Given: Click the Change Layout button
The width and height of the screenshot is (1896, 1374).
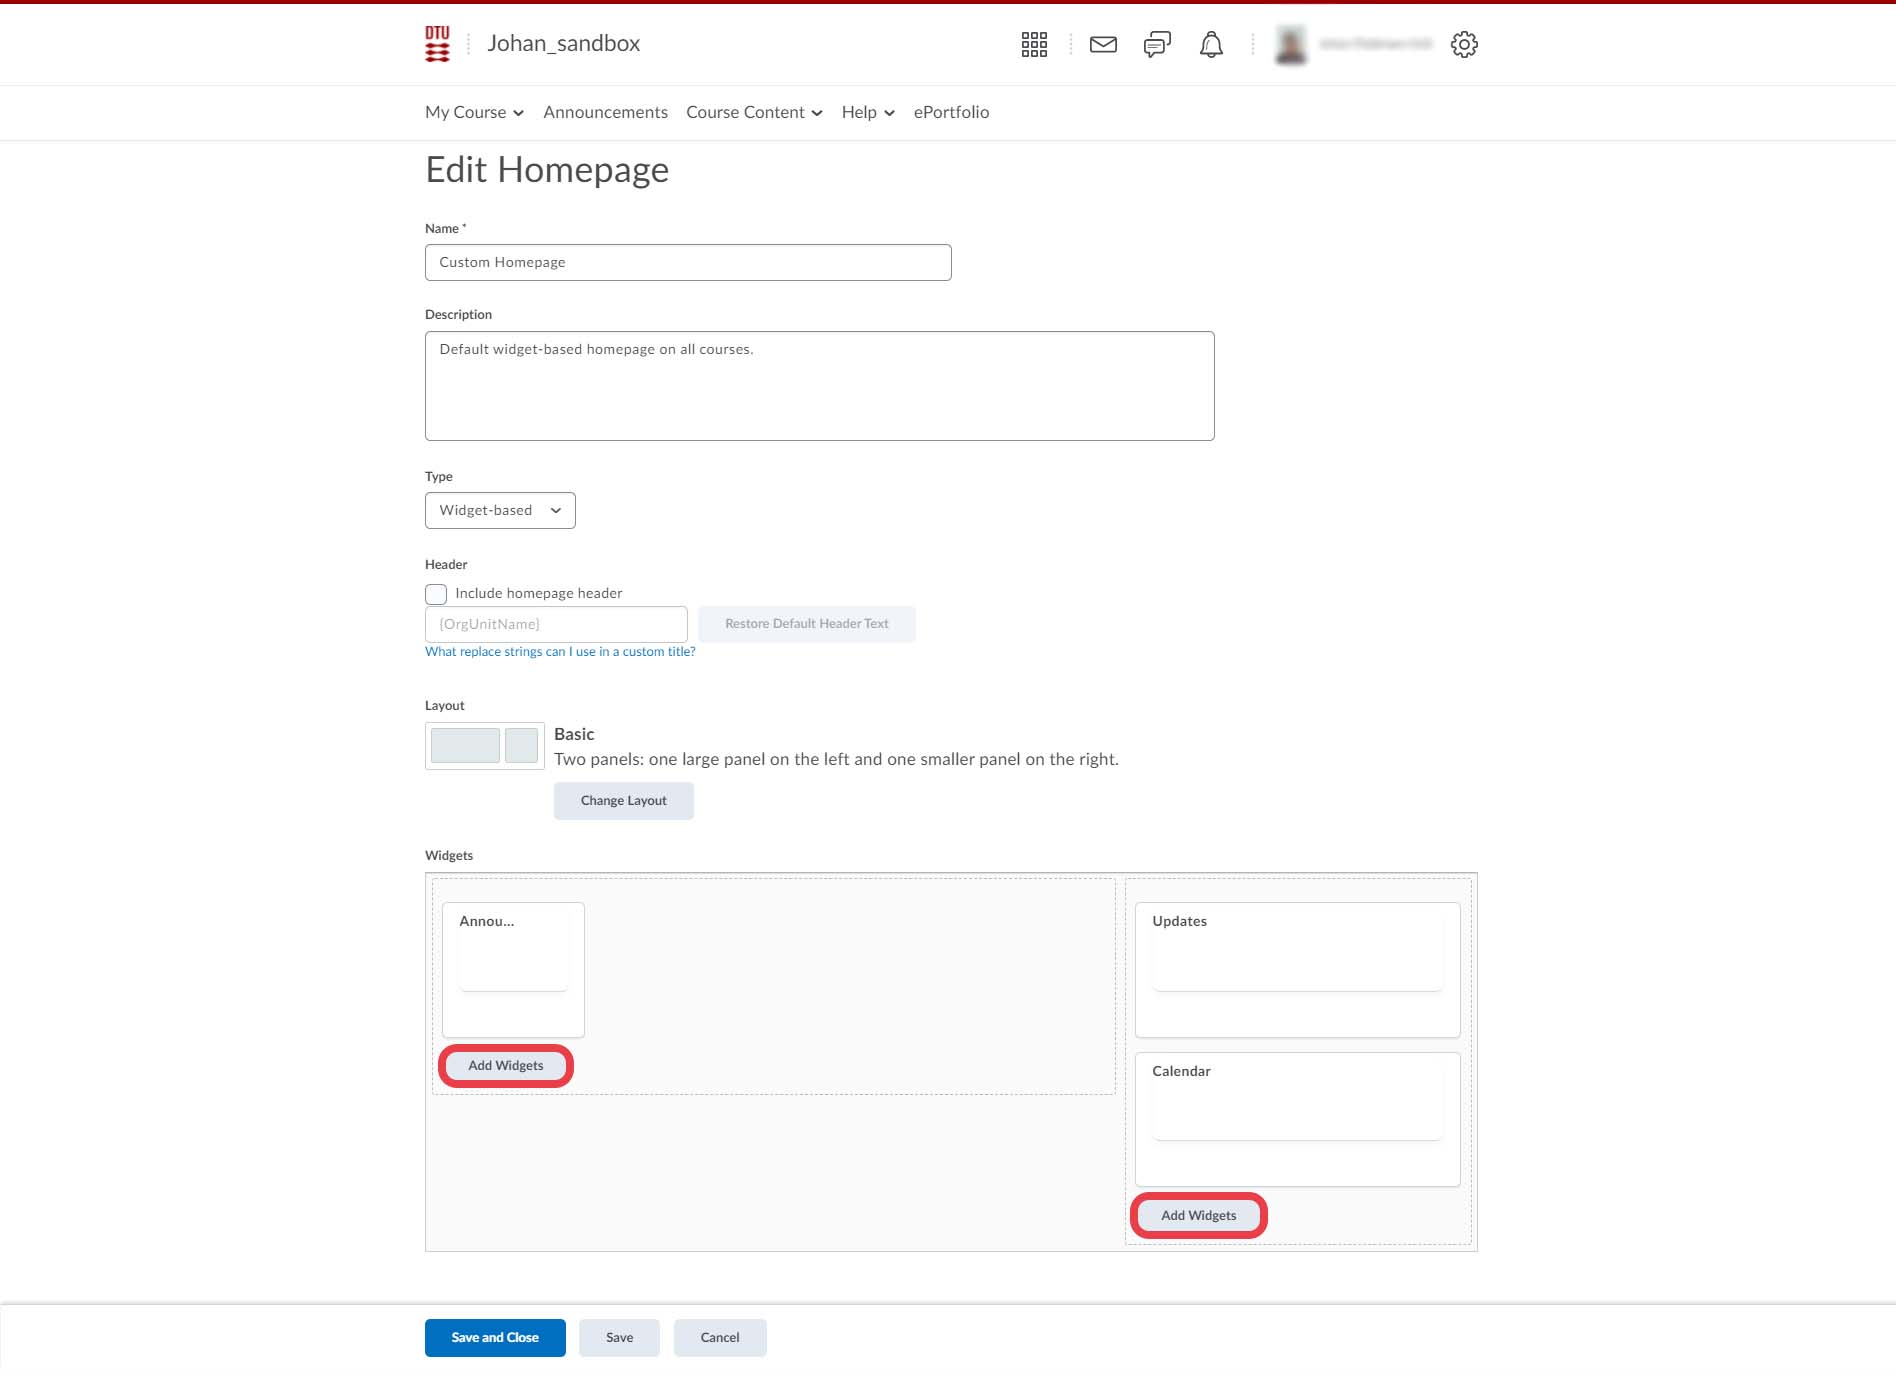Looking at the screenshot, I should pos(623,800).
